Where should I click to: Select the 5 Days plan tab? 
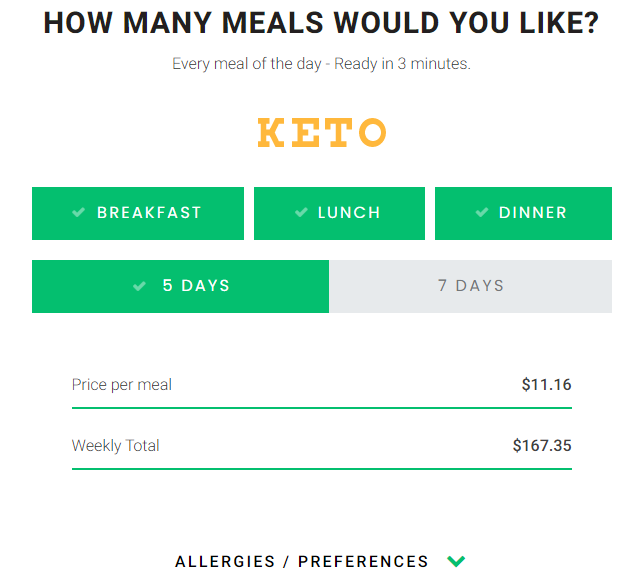pos(180,286)
